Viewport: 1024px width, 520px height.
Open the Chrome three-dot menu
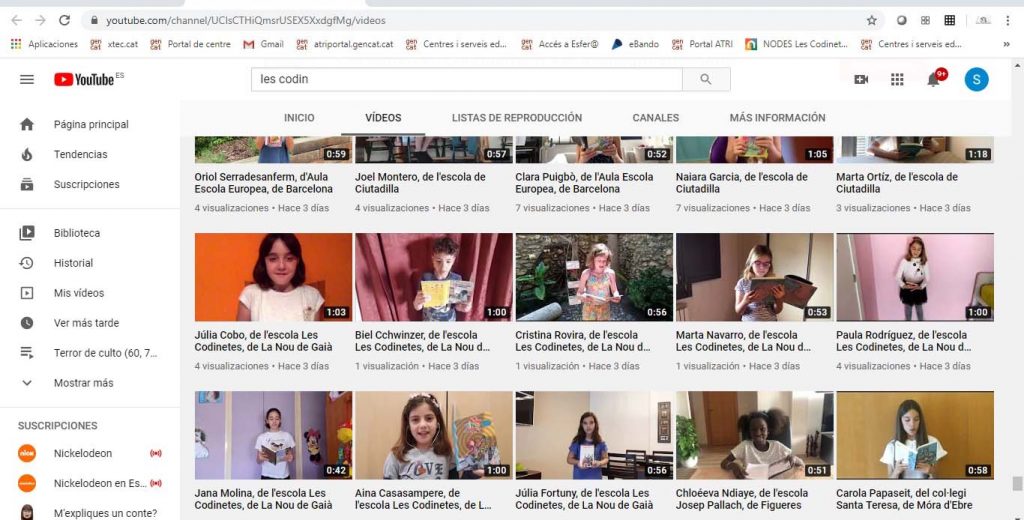pos(1008,20)
